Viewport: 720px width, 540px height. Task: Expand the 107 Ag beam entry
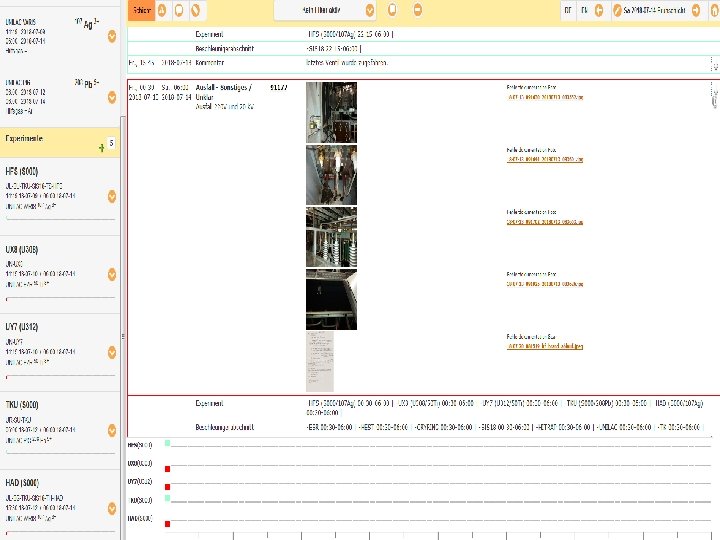[112, 36]
